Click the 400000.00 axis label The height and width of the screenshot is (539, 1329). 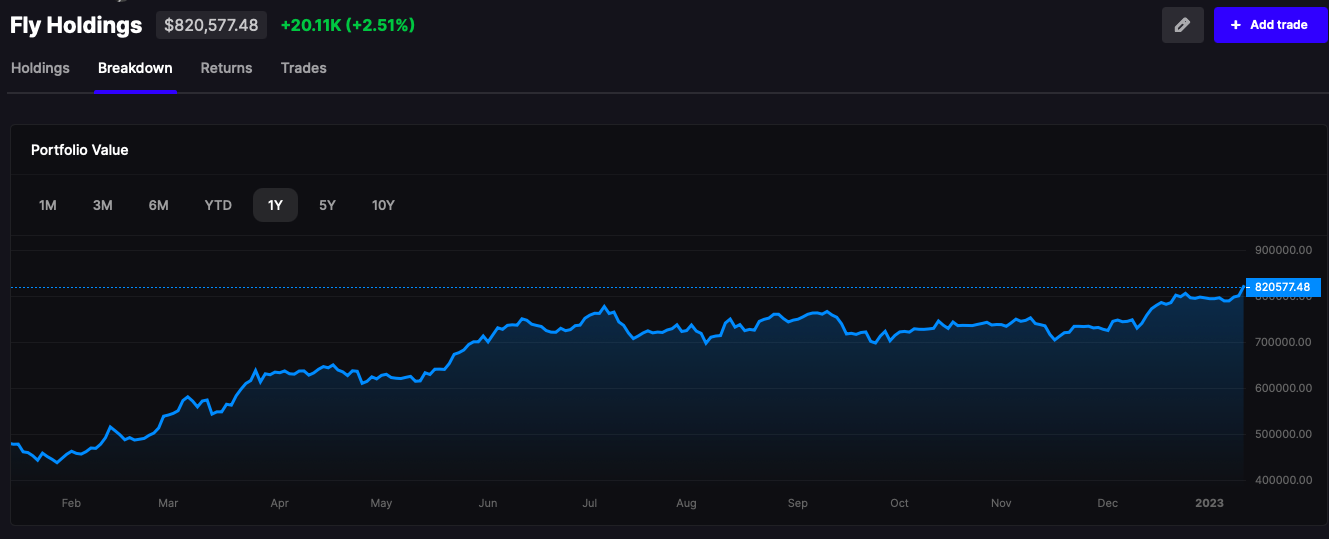[x=1281, y=480]
